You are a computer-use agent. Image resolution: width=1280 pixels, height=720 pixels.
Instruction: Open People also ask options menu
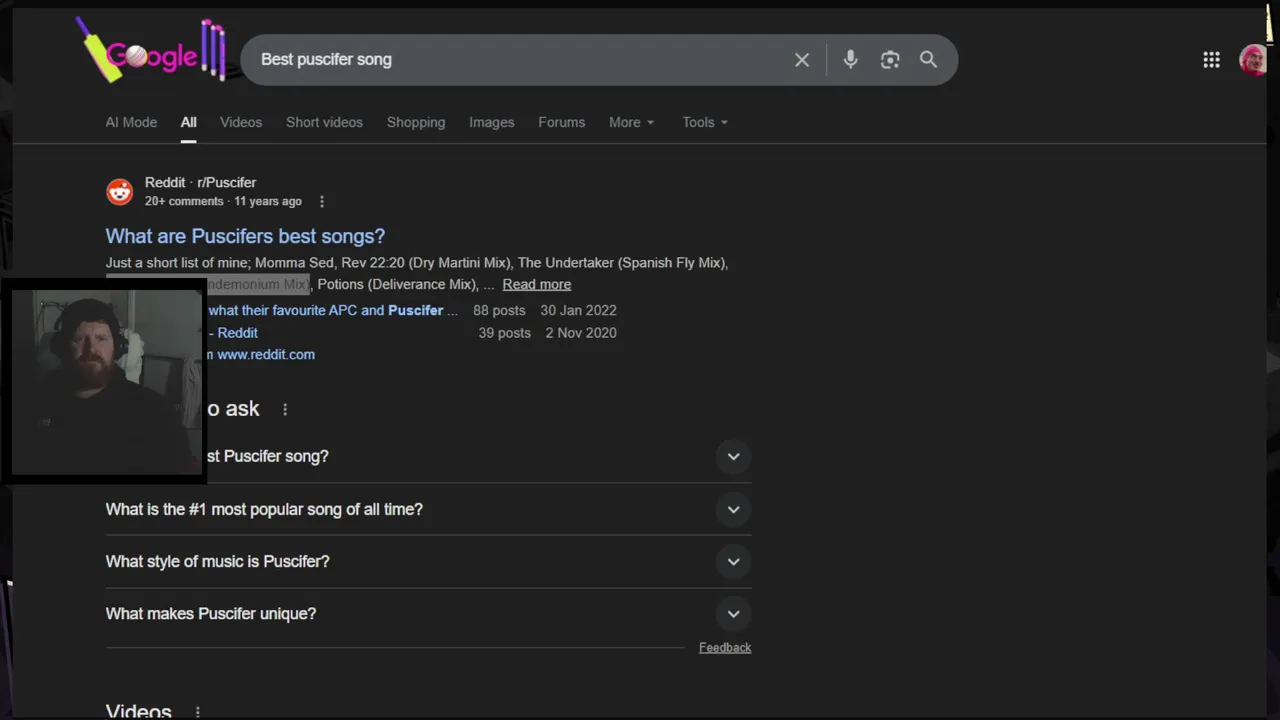tap(285, 409)
